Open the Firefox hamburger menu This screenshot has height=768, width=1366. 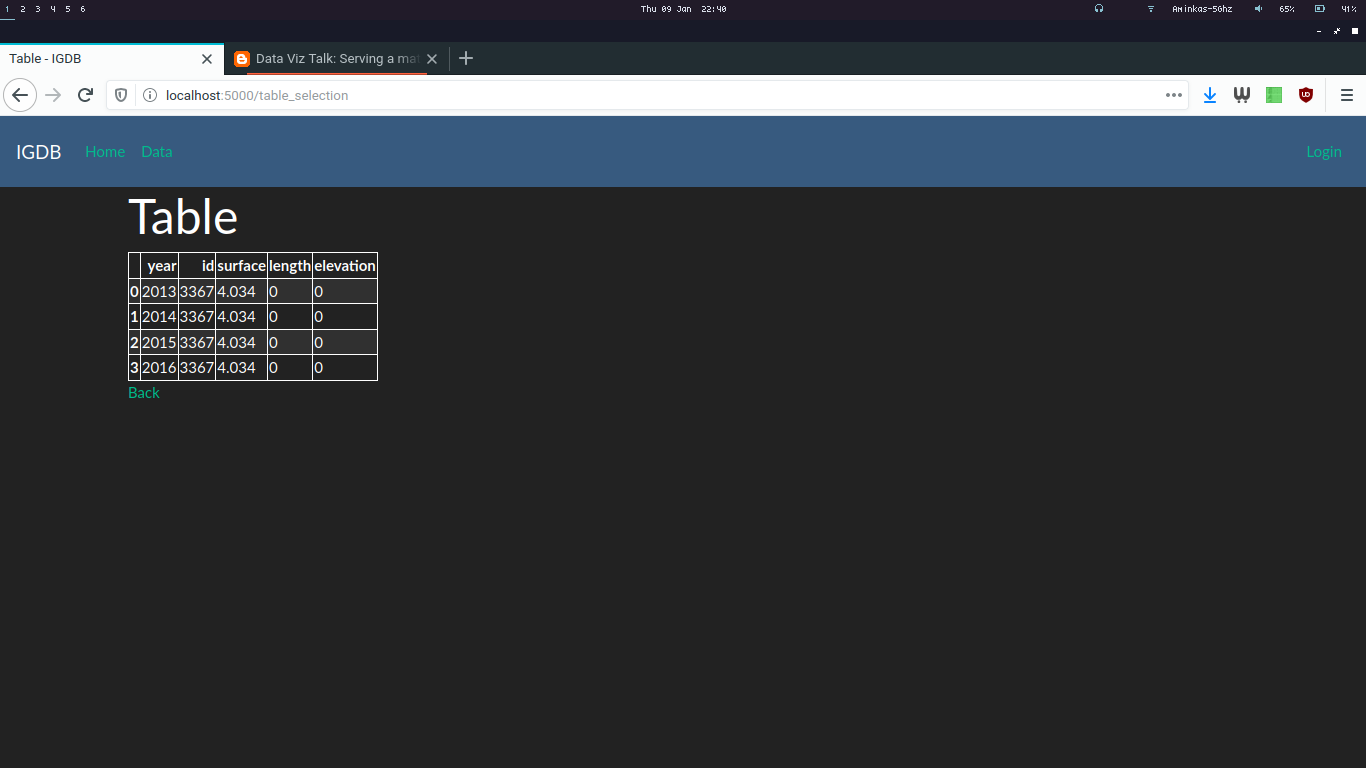(1347, 95)
